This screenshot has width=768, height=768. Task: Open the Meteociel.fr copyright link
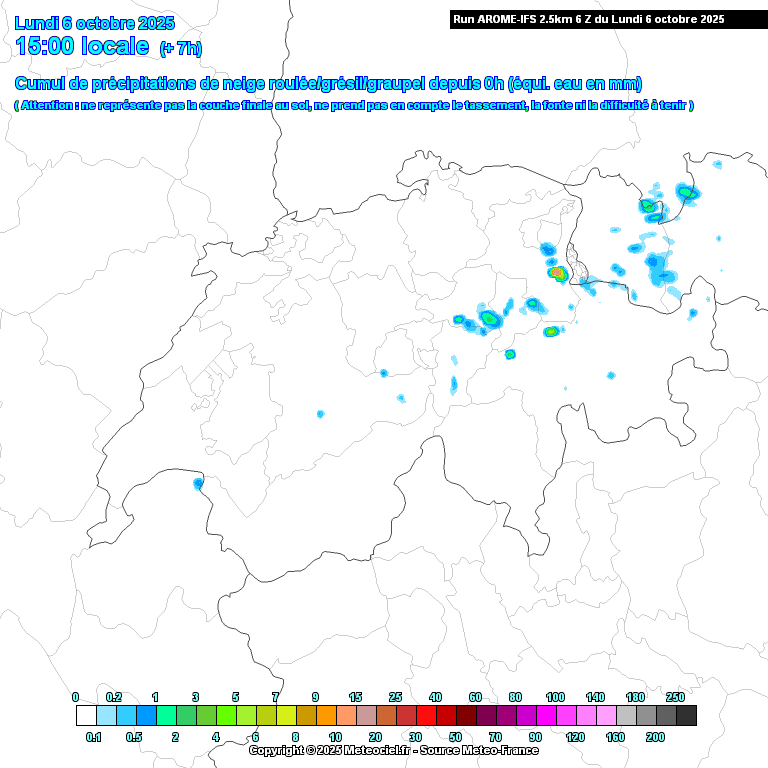tap(392, 750)
